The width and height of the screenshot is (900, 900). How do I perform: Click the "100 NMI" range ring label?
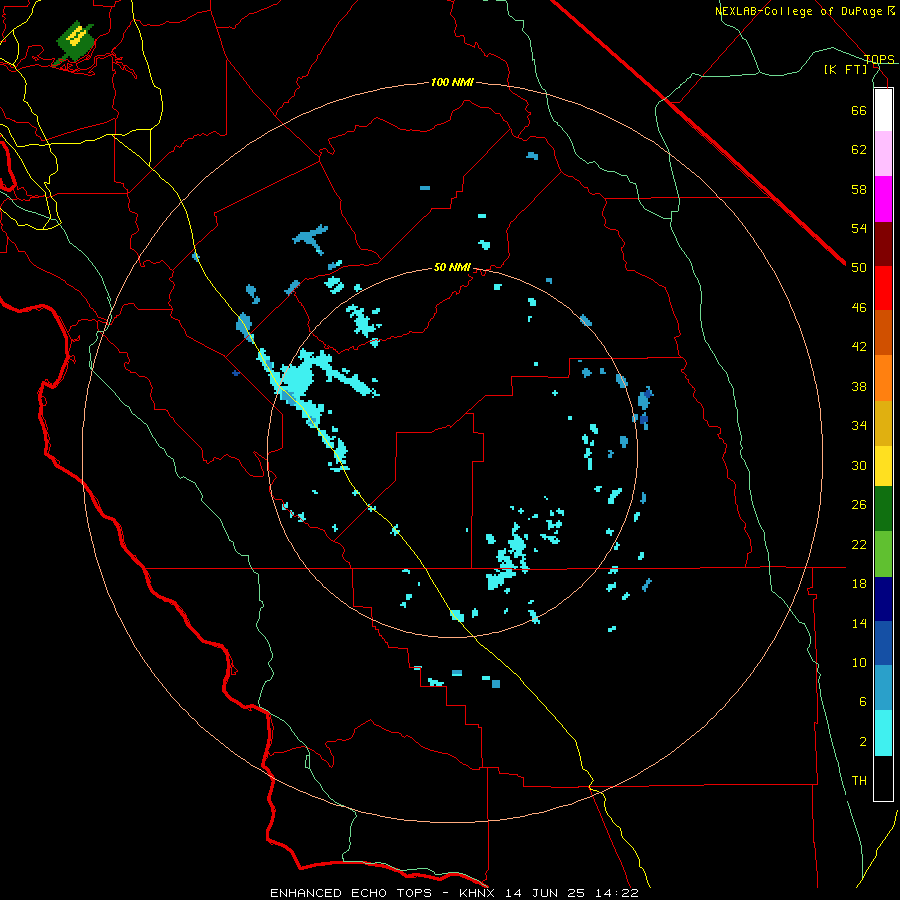(452, 83)
